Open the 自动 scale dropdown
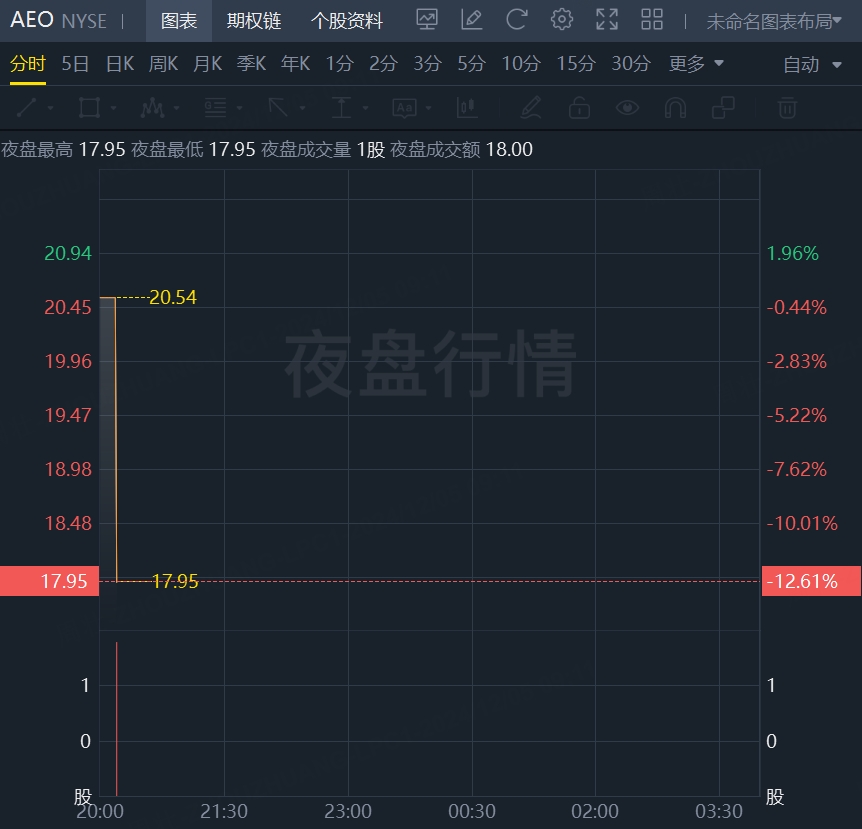The image size is (862, 829). tap(812, 65)
